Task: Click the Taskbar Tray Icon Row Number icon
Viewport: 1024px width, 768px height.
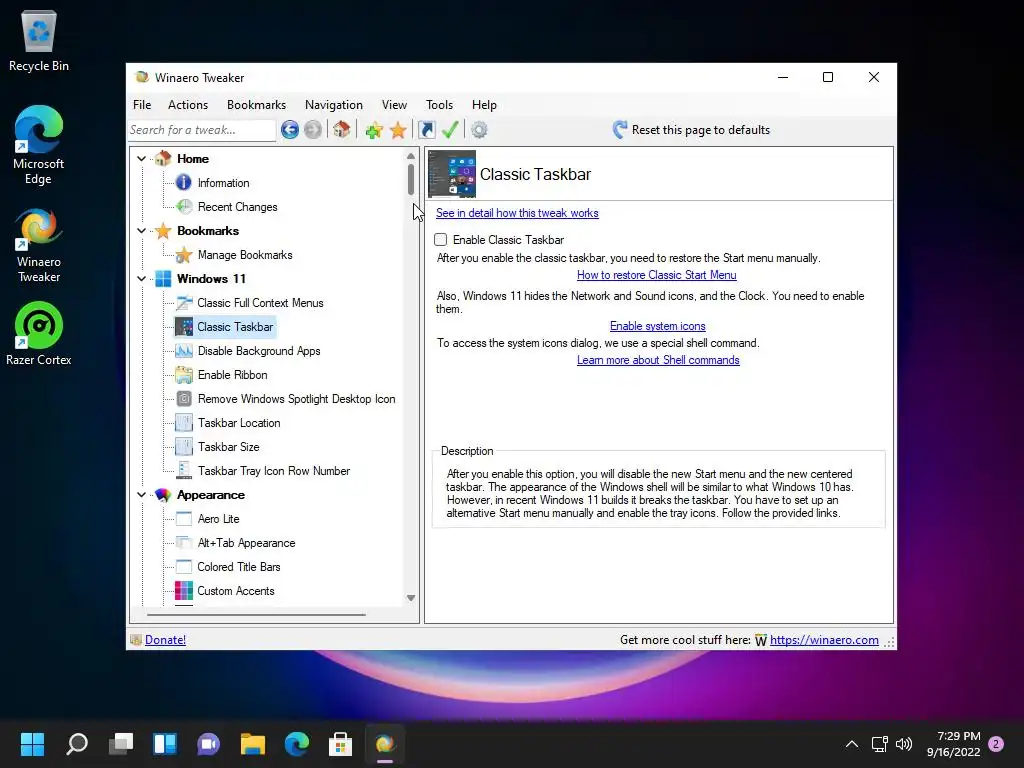Action: tap(184, 470)
